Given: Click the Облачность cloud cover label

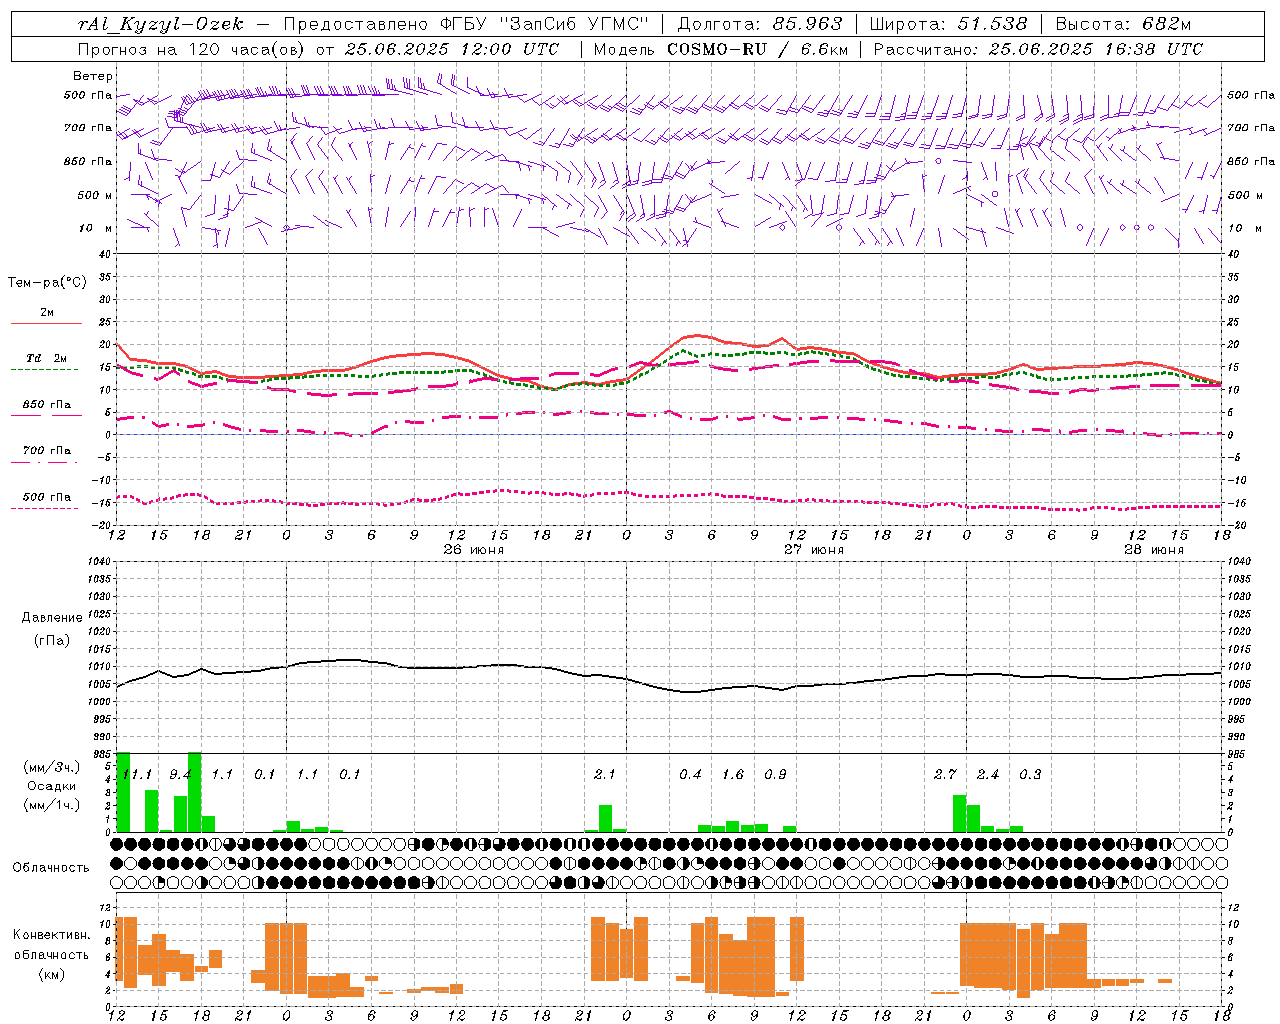Looking at the screenshot, I should (x=51, y=867).
